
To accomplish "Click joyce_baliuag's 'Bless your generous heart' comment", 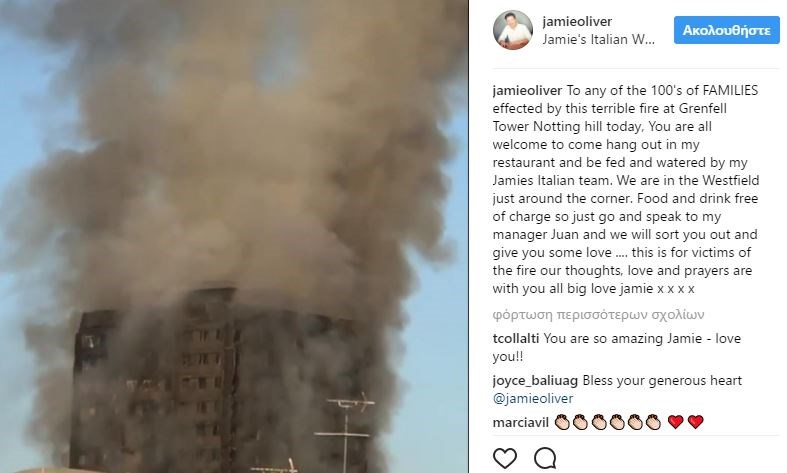I will click(662, 381).
